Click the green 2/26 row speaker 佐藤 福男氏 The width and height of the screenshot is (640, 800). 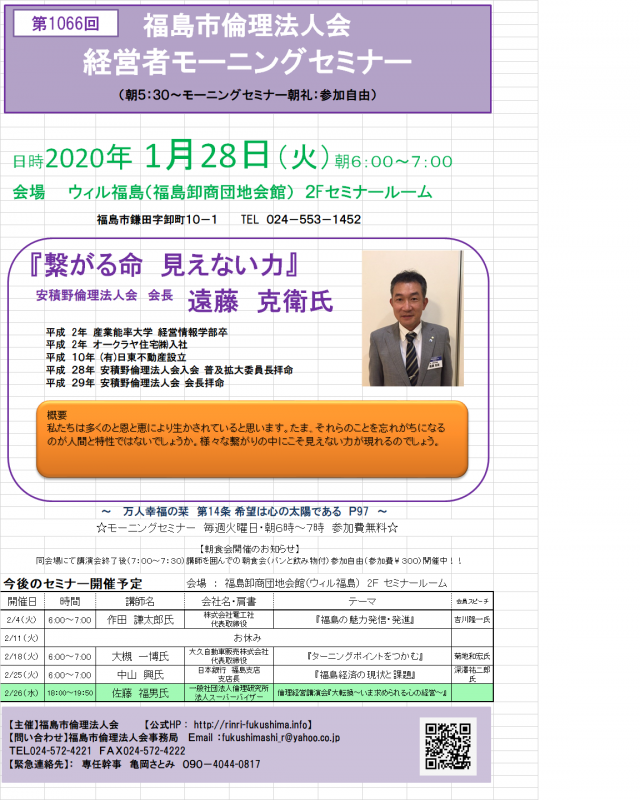[x=139, y=691]
